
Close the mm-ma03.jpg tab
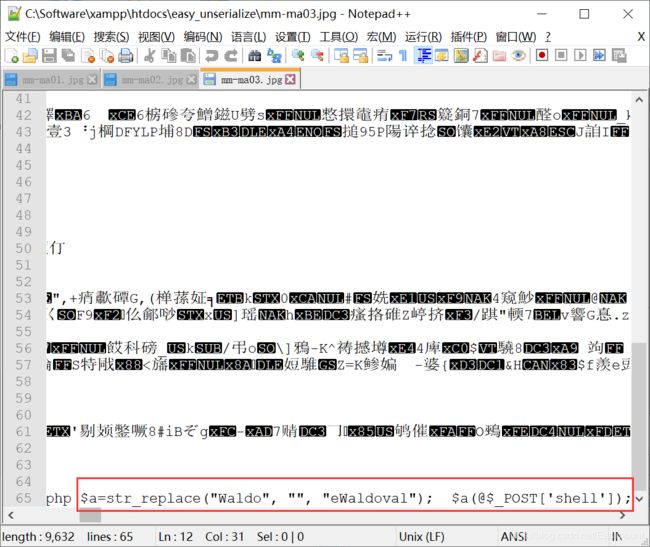tap(291, 79)
